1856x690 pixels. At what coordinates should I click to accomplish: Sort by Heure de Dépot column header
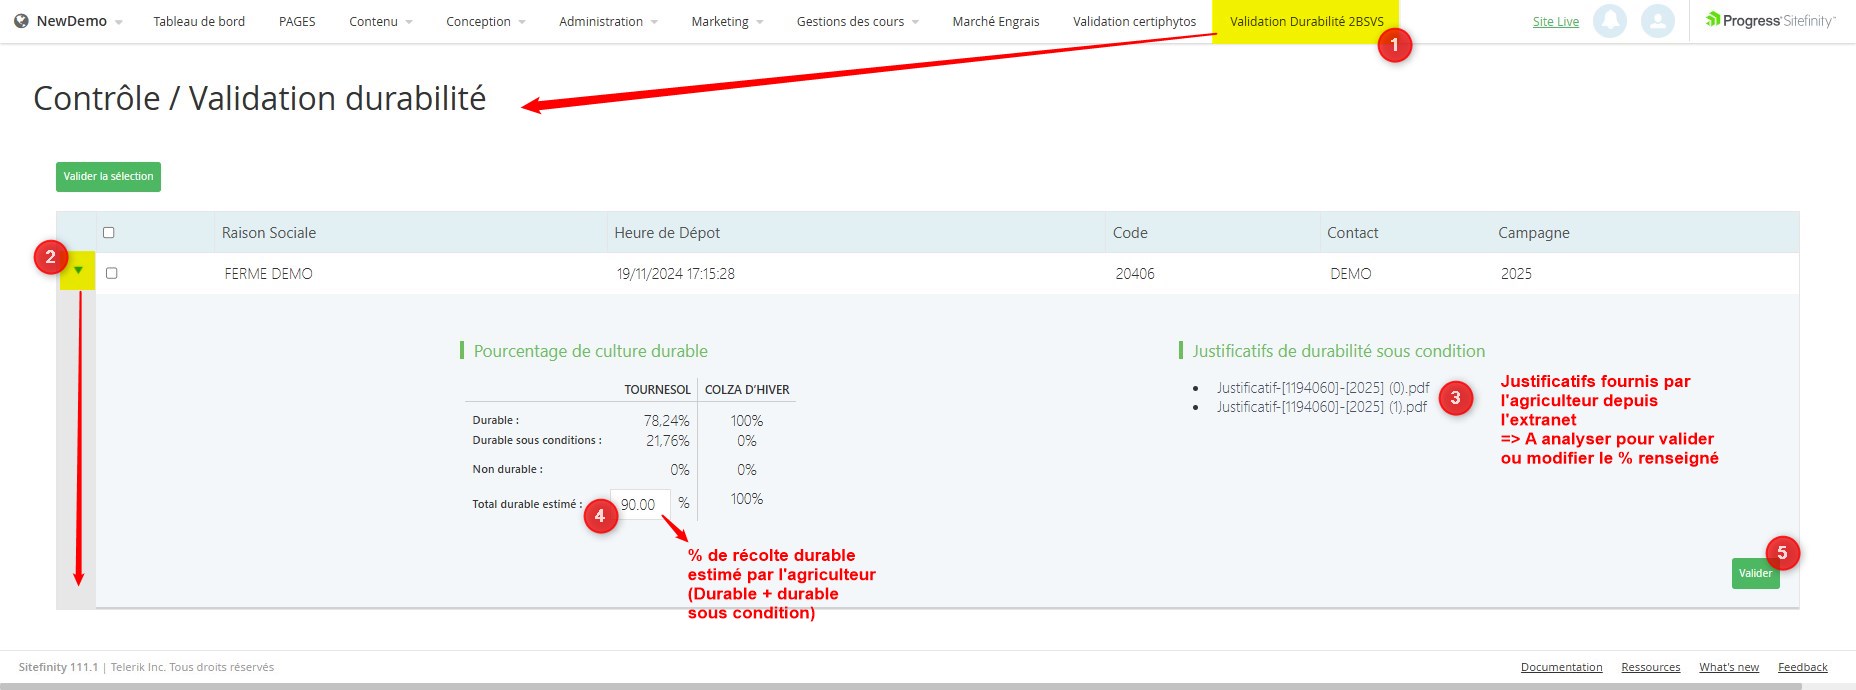(667, 233)
